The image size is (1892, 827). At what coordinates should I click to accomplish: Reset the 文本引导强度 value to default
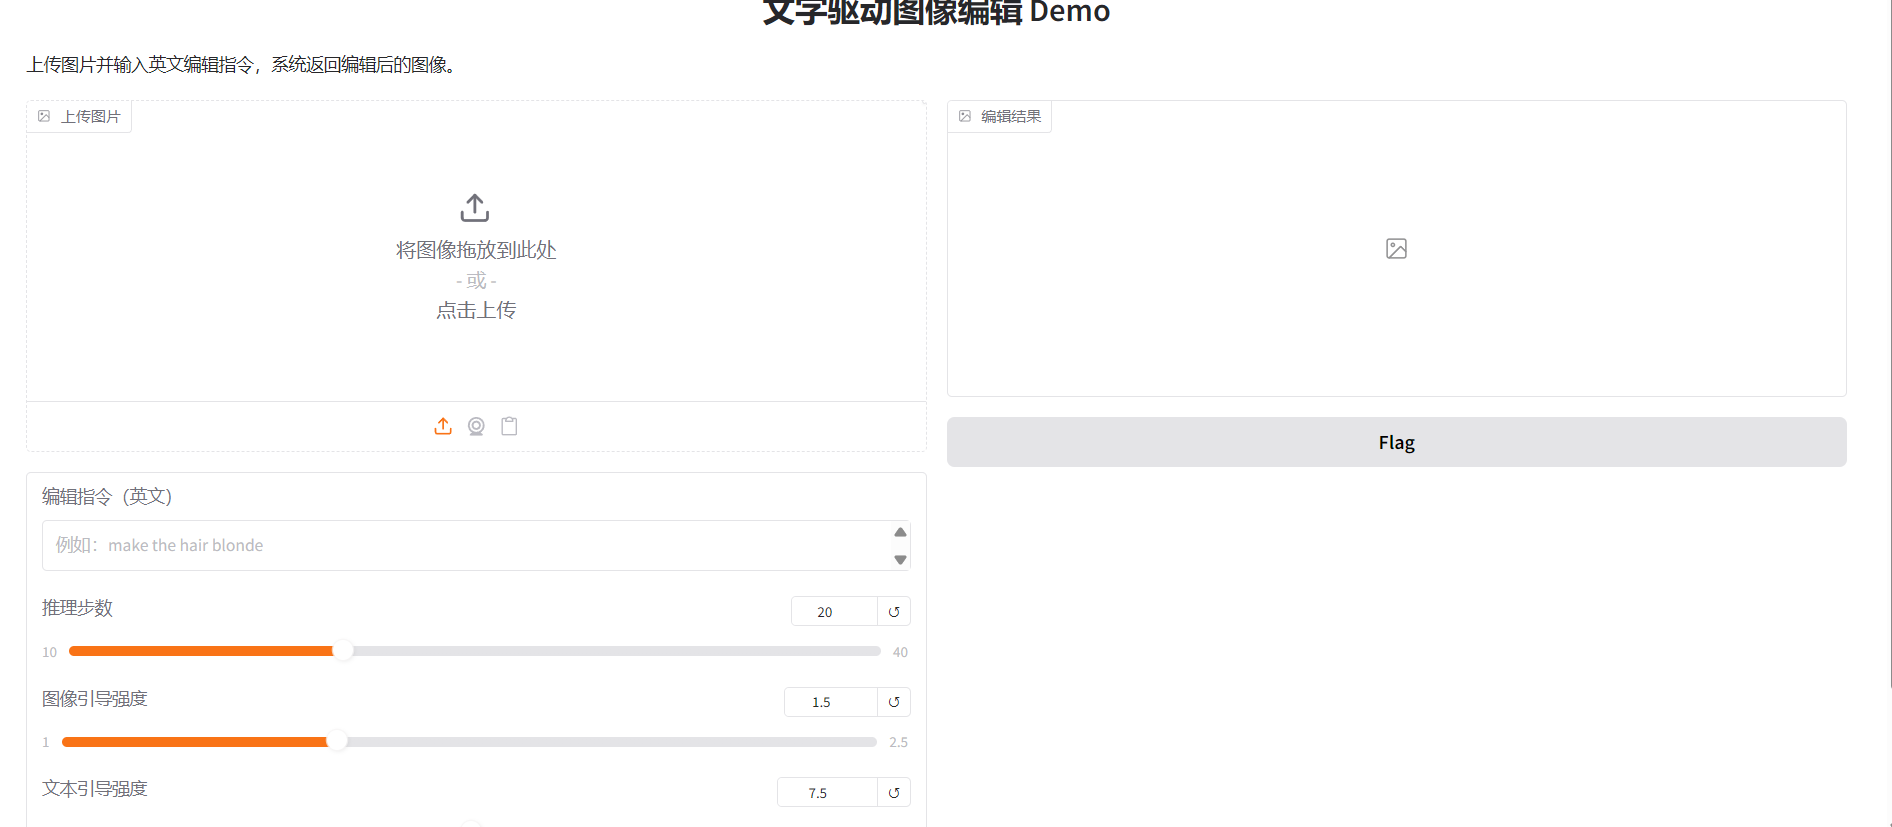click(x=894, y=793)
